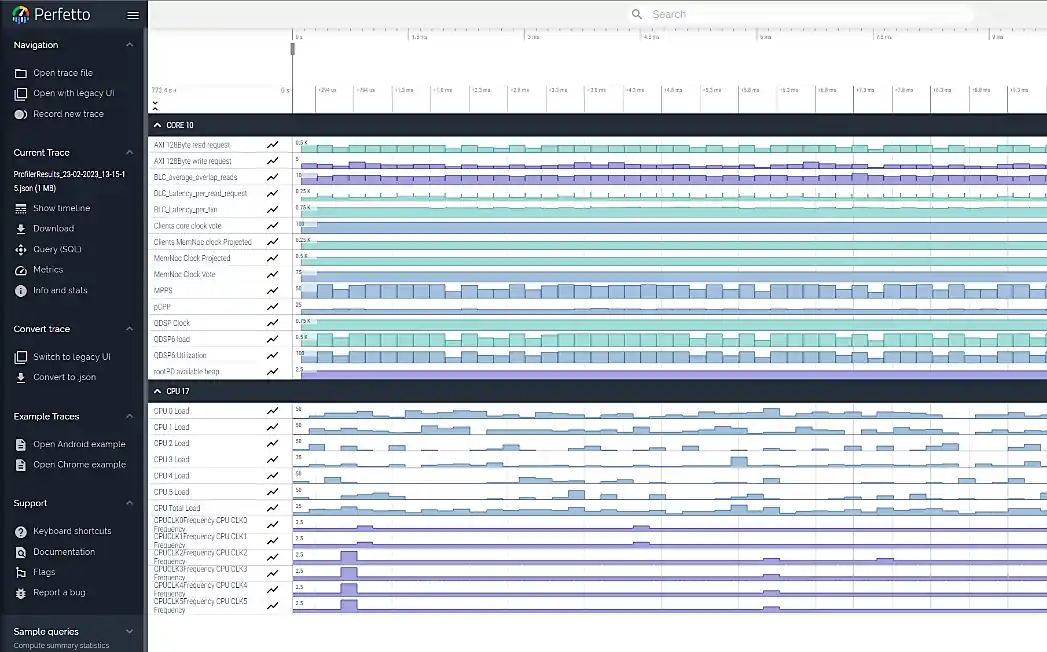This screenshot has height=652, width=1047.
Task: Open the hamburger menu beside Perfetto logo
Action: click(x=133, y=14)
